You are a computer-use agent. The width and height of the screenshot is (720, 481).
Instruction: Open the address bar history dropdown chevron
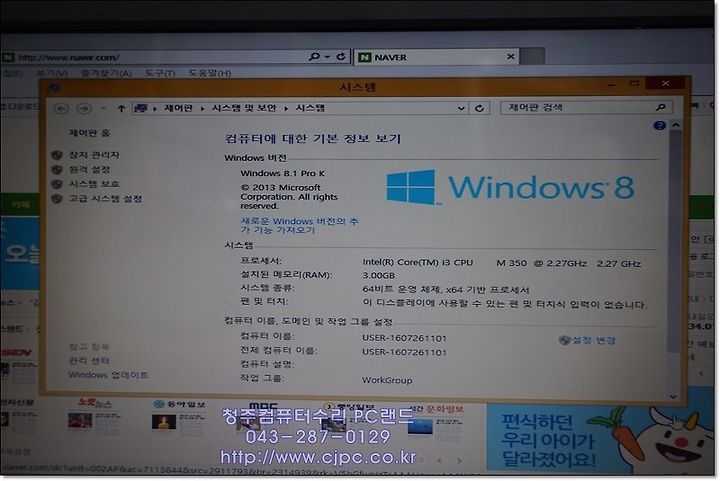coord(461,108)
